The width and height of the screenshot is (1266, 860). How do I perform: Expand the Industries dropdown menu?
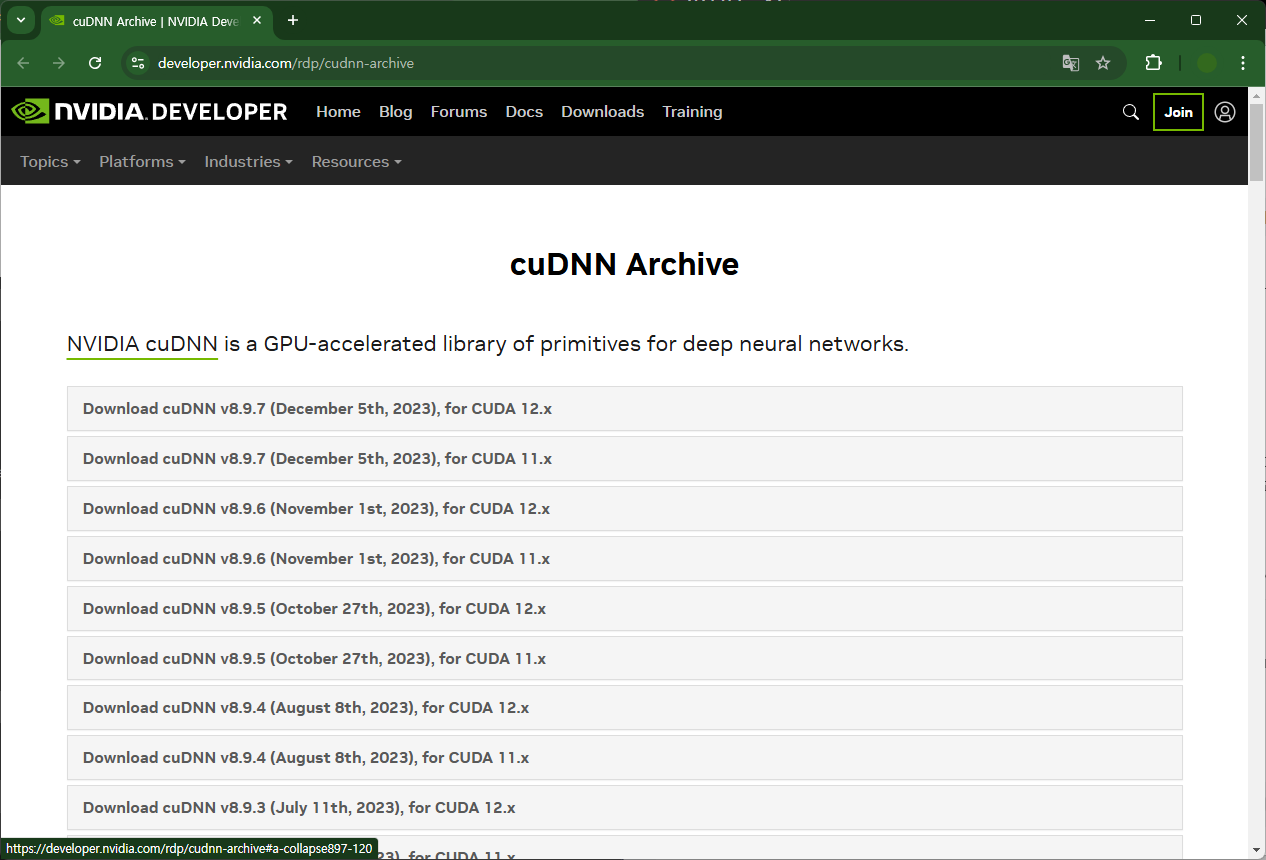(248, 162)
